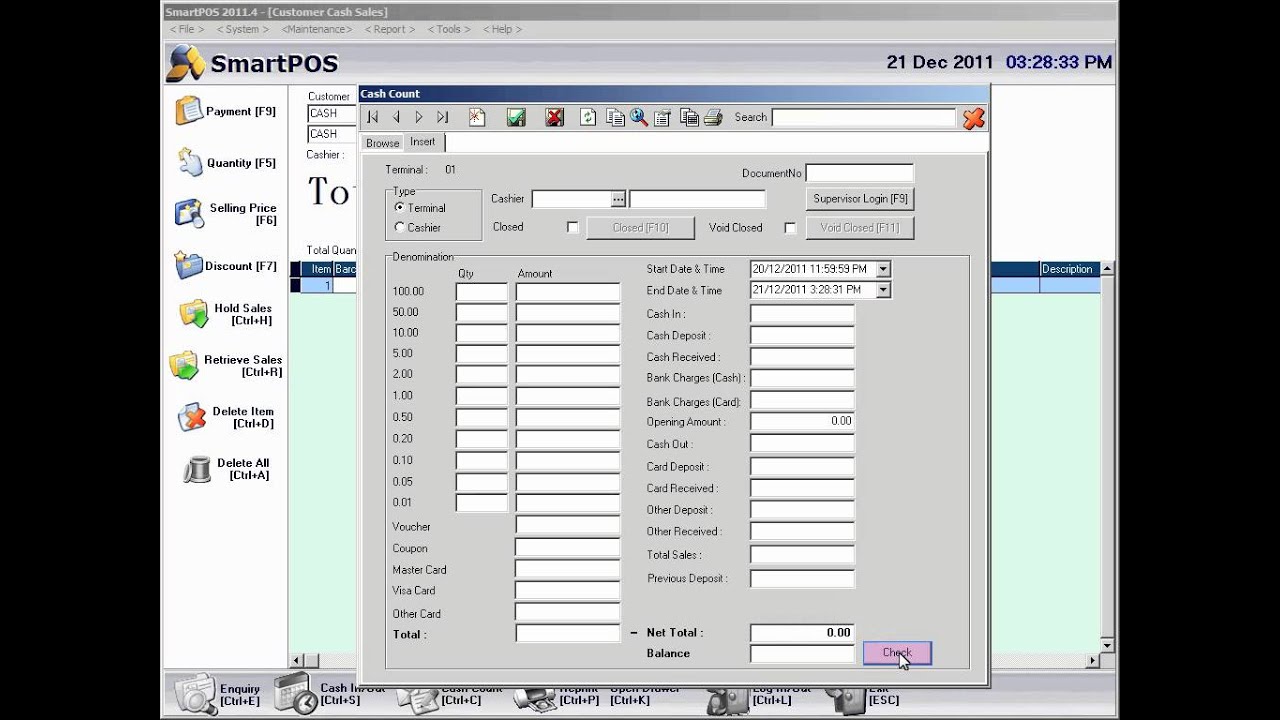Viewport: 1280px width, 720px height.
Task: Select the Terminal radio button
Action: click(x=400, y=207)
